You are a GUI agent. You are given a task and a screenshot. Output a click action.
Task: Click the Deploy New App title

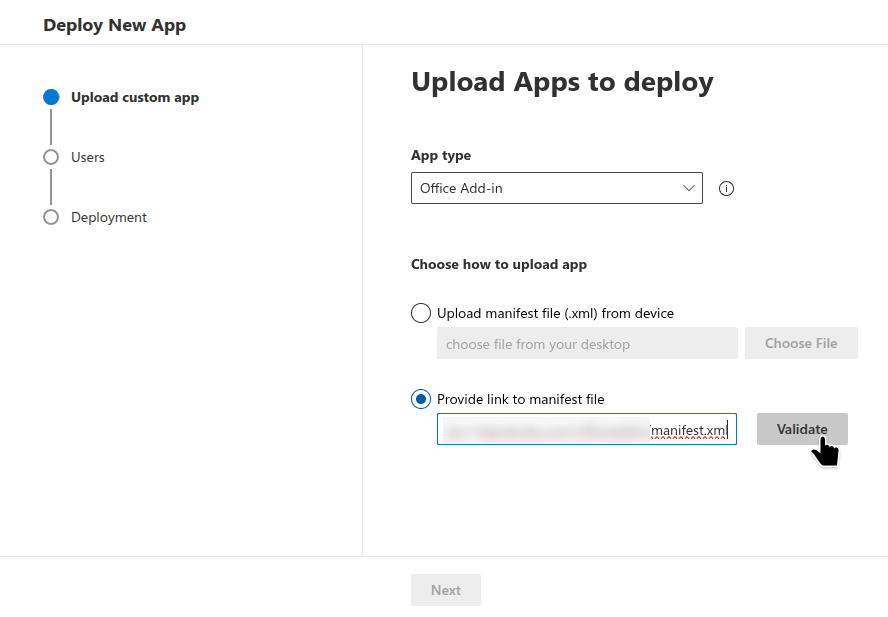pyautogui.click(x=114, y=25)
